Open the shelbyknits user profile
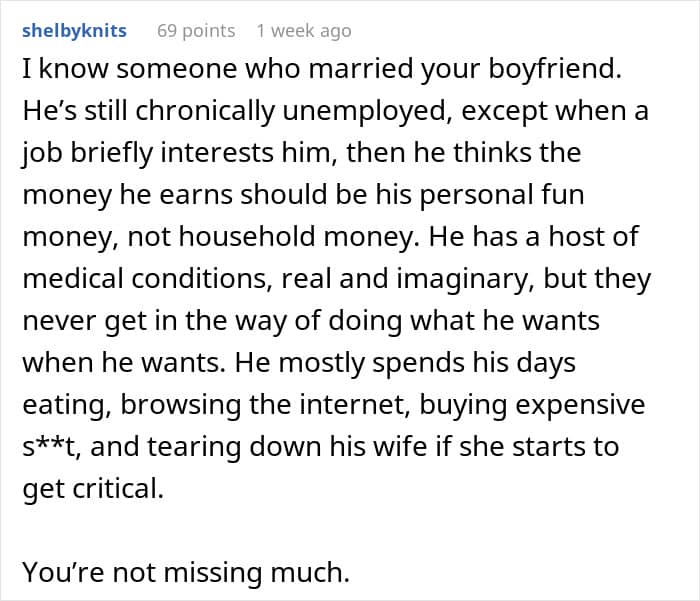 (x=74, y=31)
